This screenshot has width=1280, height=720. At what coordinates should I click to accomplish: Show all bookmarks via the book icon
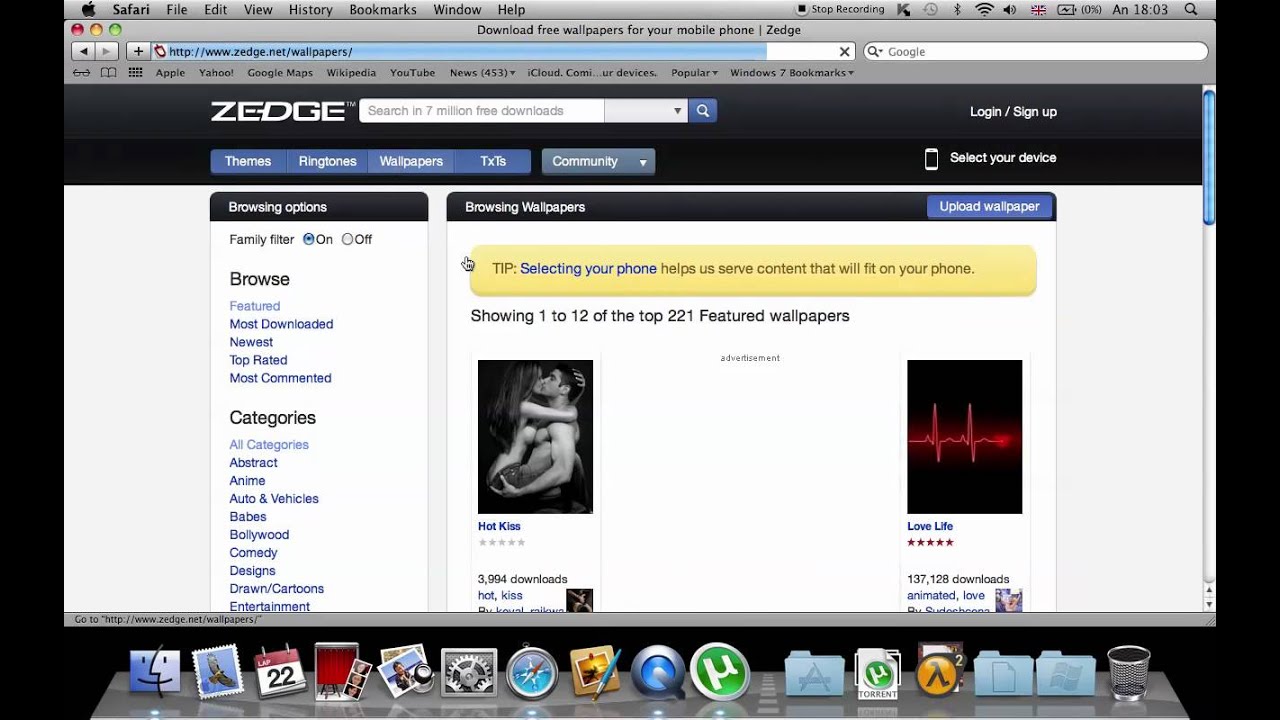(x=108, y=72)
